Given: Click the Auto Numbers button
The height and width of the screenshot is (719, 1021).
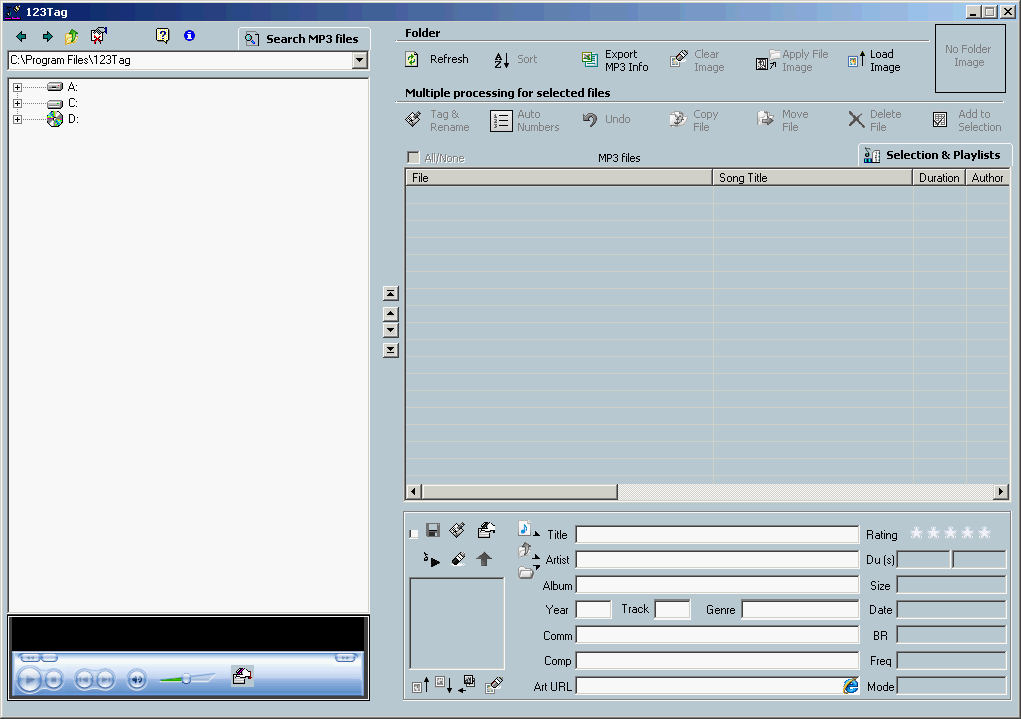Looking at the screenshot, I should [525, 120].
